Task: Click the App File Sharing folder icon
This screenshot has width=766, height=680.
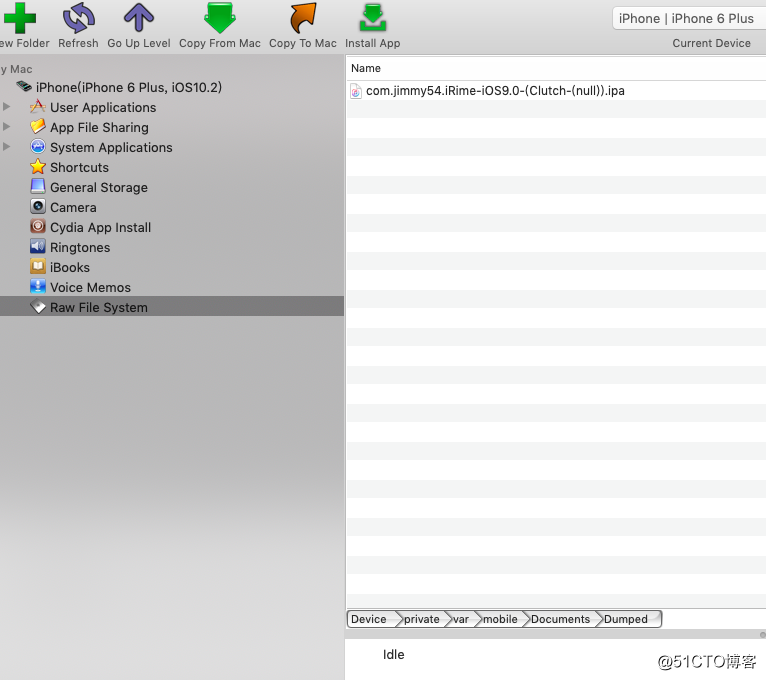Action: (38, 127)
